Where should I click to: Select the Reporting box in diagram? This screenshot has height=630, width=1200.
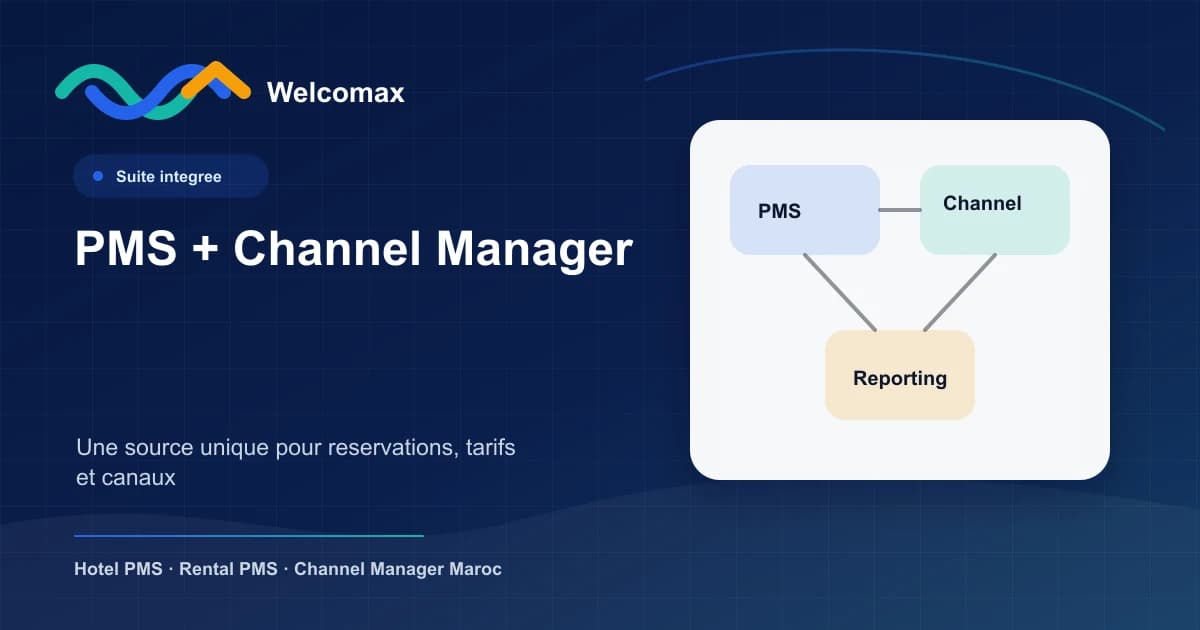pyautogui.click(x=900, y=375)
